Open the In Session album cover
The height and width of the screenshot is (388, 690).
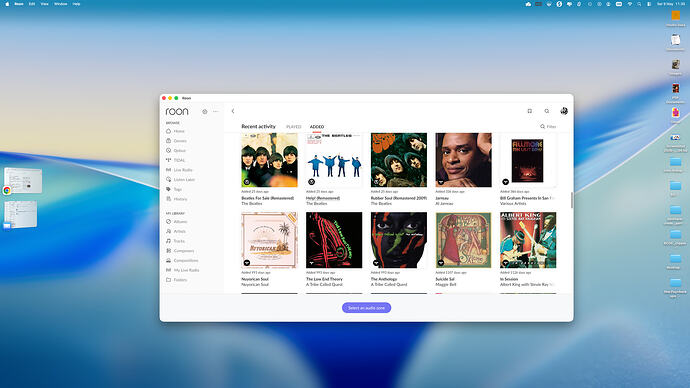[528, 240]
